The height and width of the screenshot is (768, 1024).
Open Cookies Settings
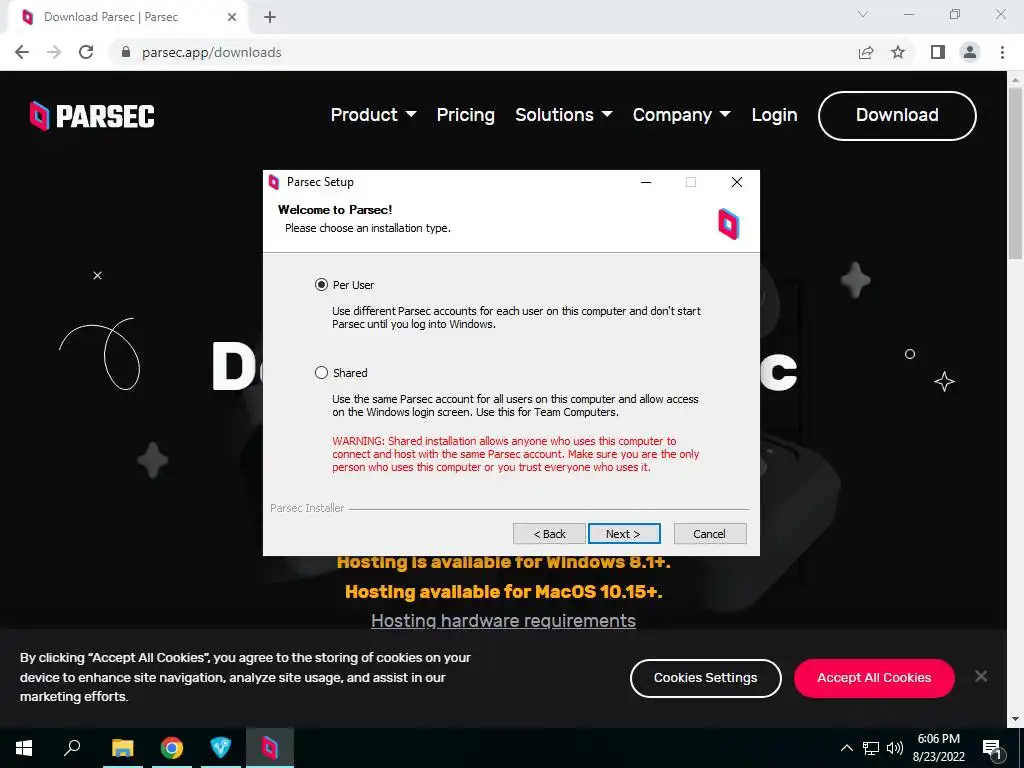pyautogui.click(x=705, y=678)
